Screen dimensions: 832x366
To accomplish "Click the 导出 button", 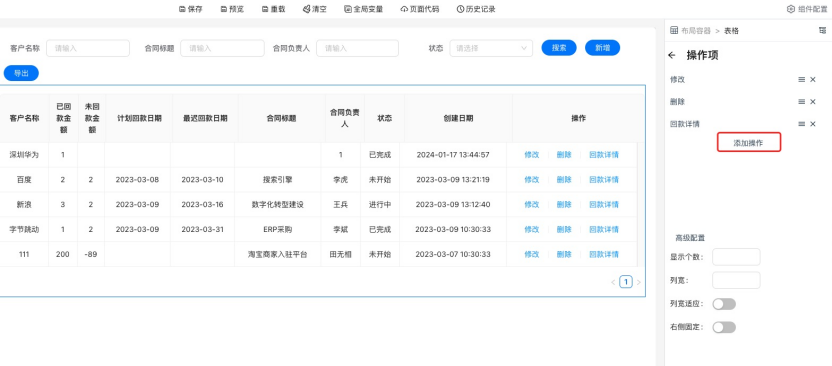I will click(x=21, y=73).
